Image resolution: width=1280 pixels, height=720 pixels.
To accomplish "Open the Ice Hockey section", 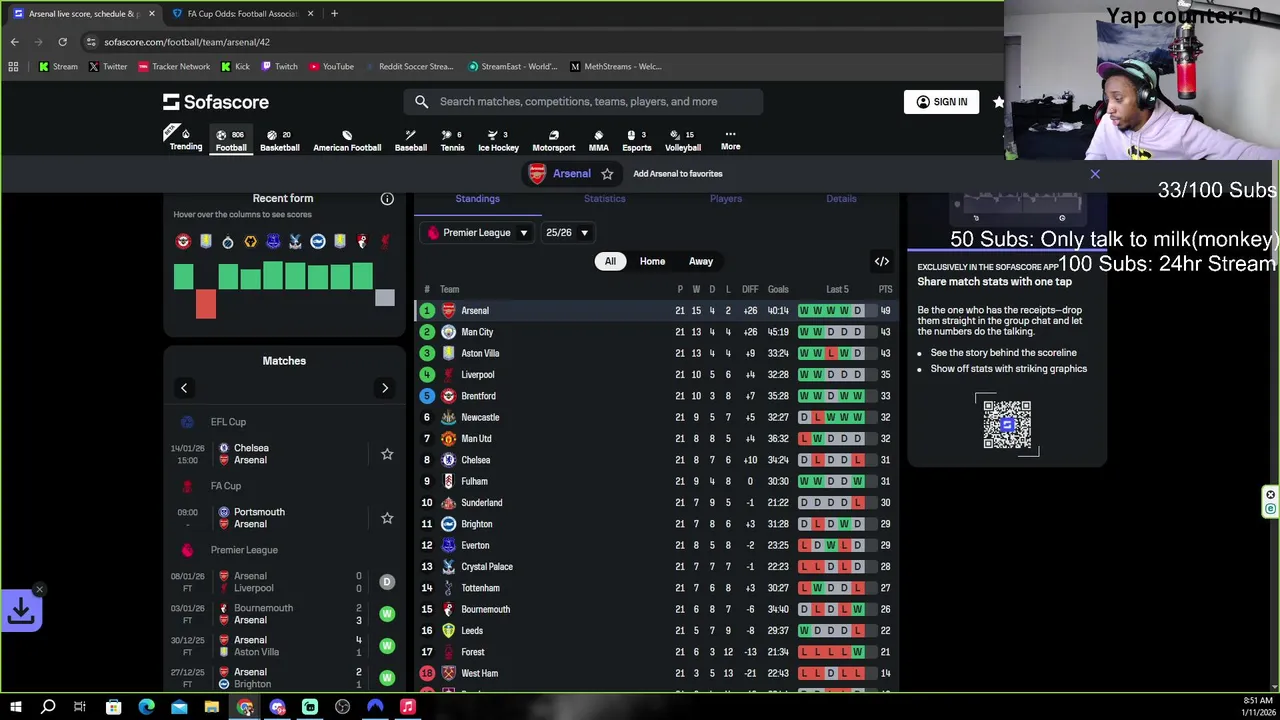I will pyautogui.click(x=498, y=140).
